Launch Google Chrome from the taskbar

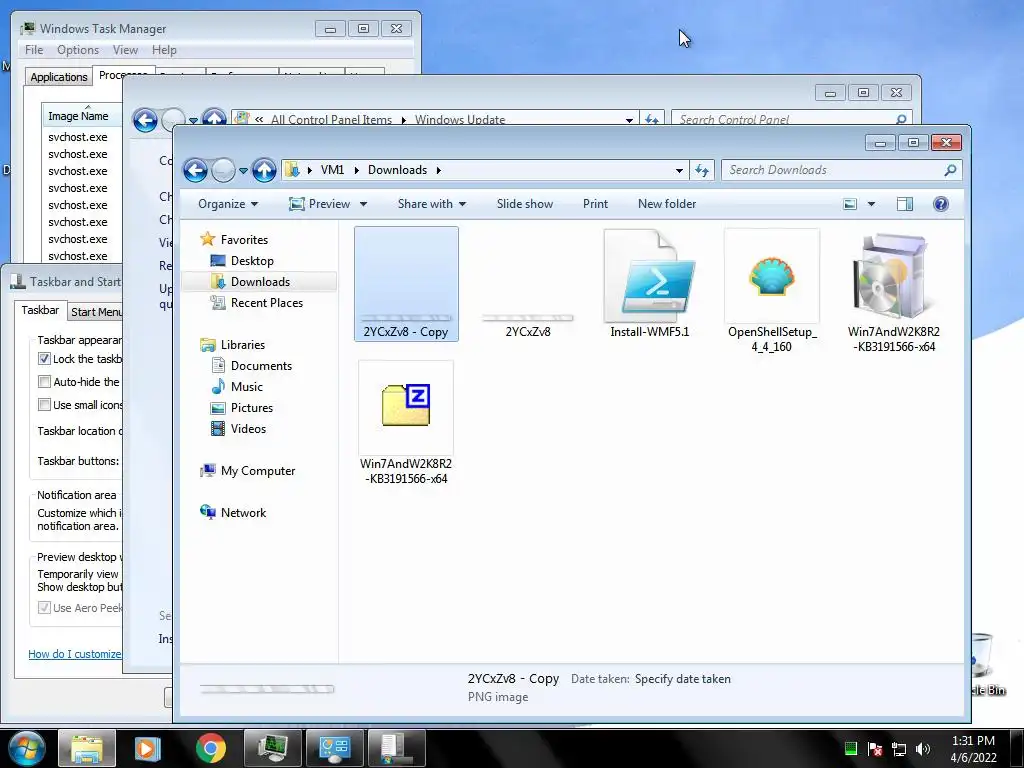(210, 748)
